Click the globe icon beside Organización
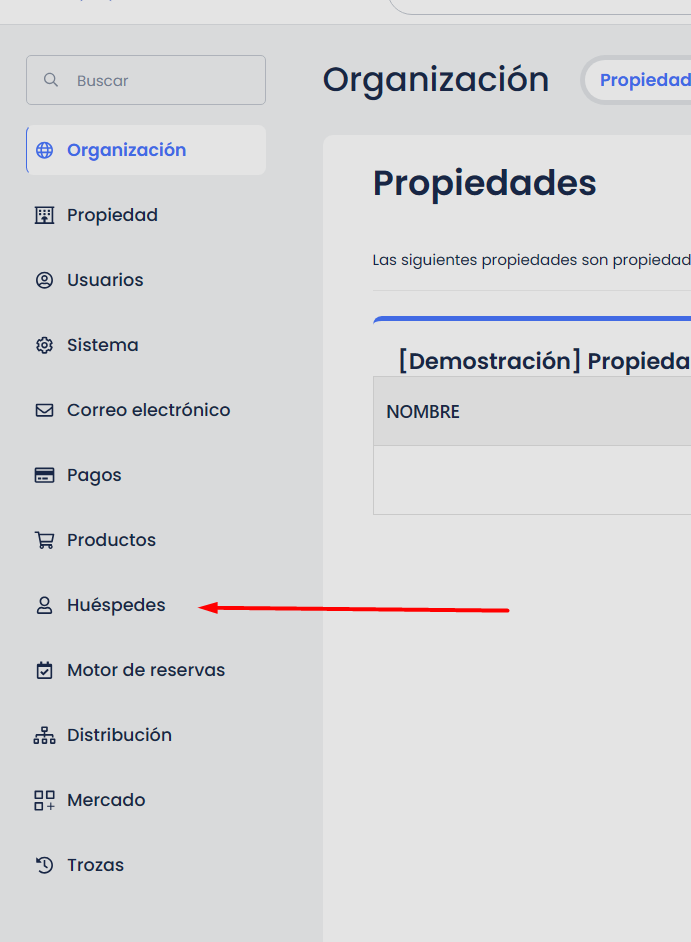691x942 pixels. 44,150
